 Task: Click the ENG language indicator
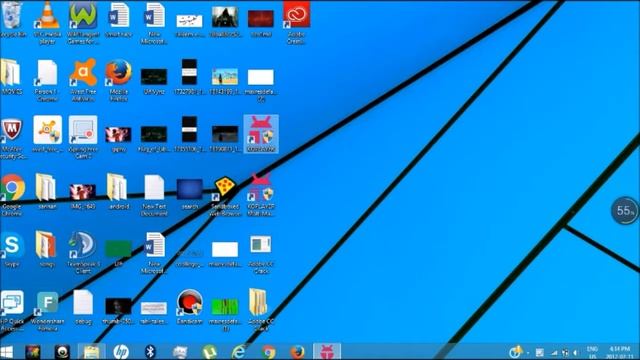592,353
